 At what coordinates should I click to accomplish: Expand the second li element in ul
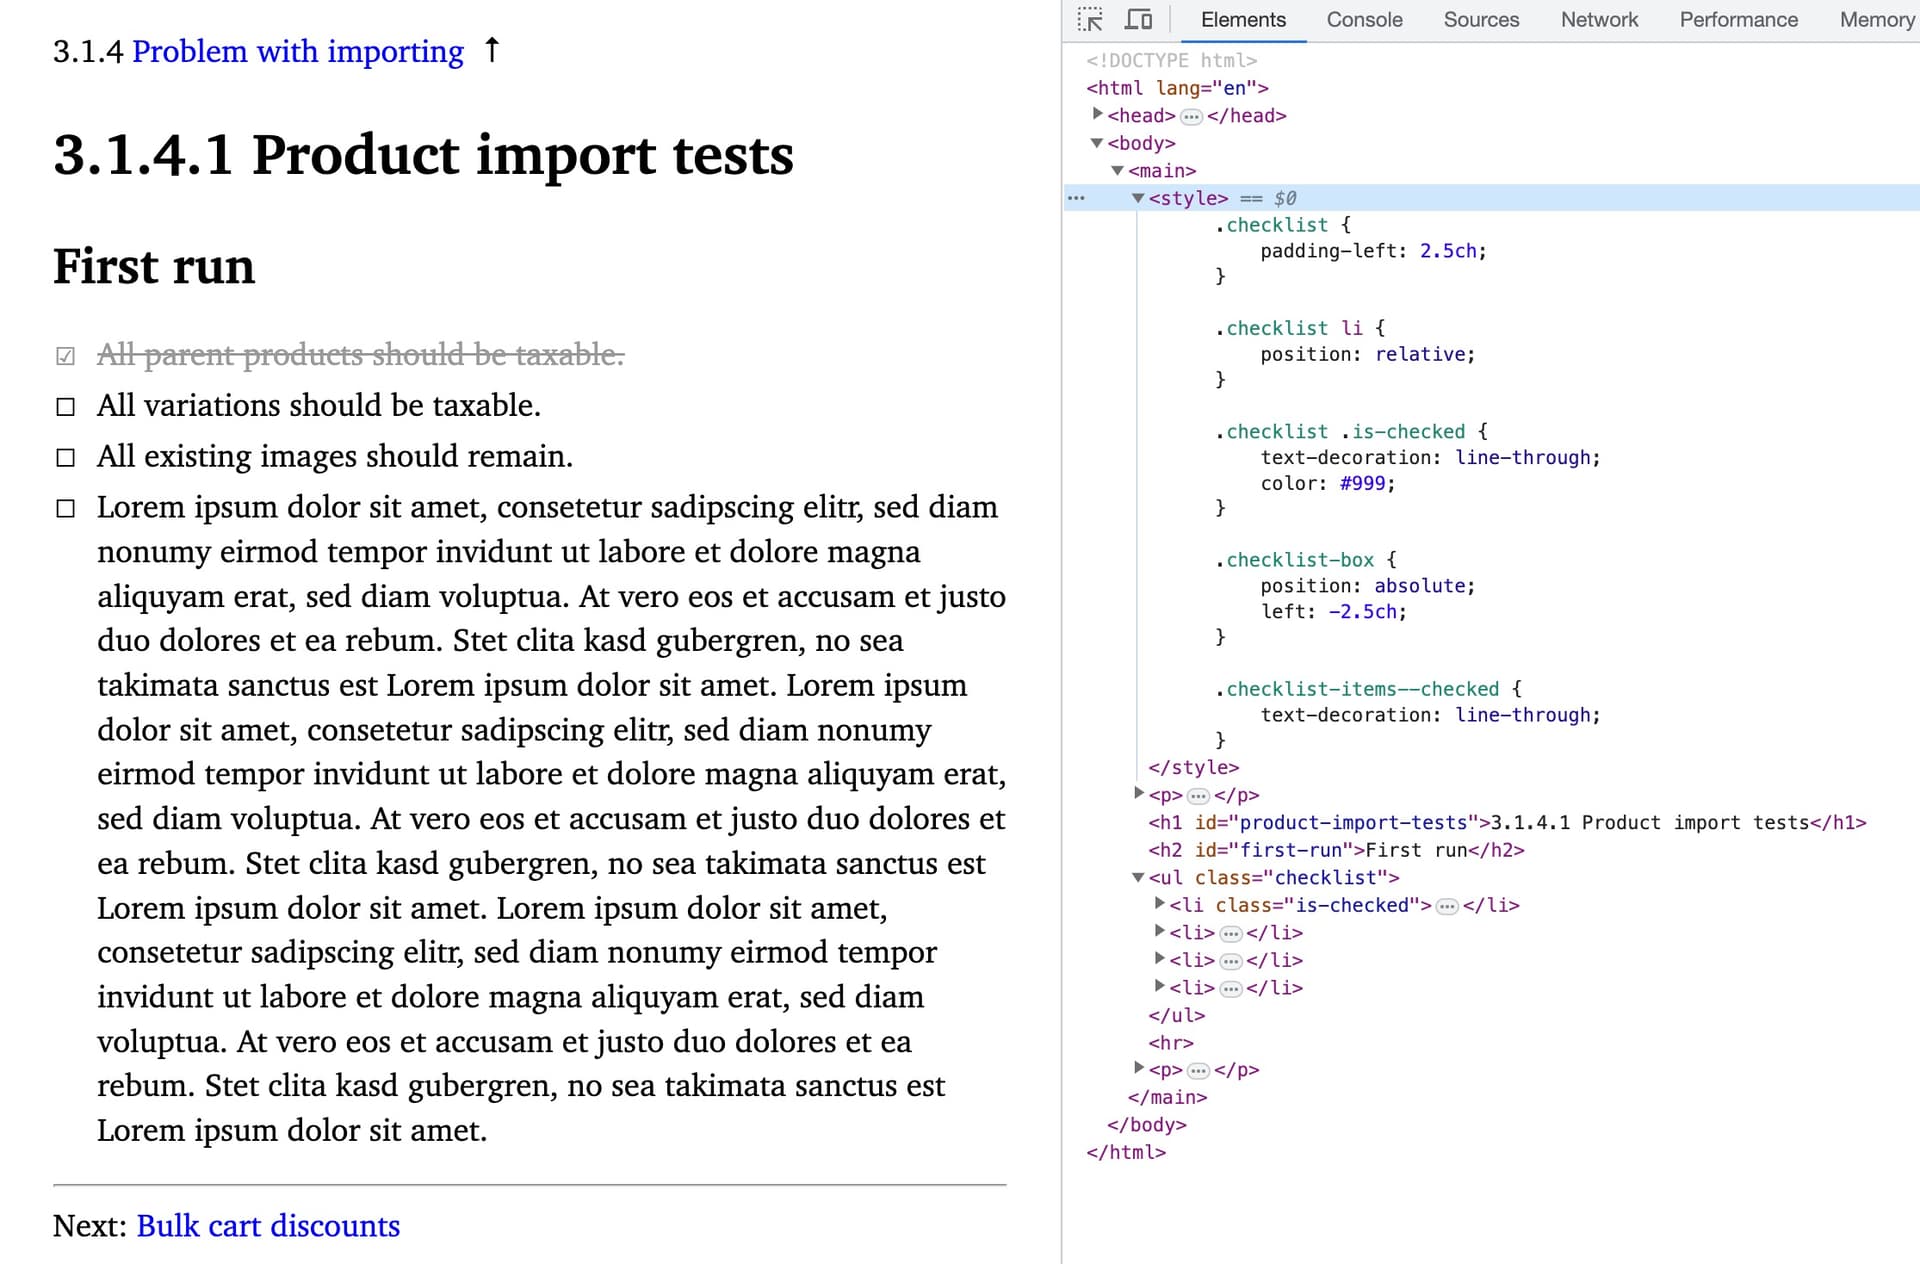(x=1160, y=931)
